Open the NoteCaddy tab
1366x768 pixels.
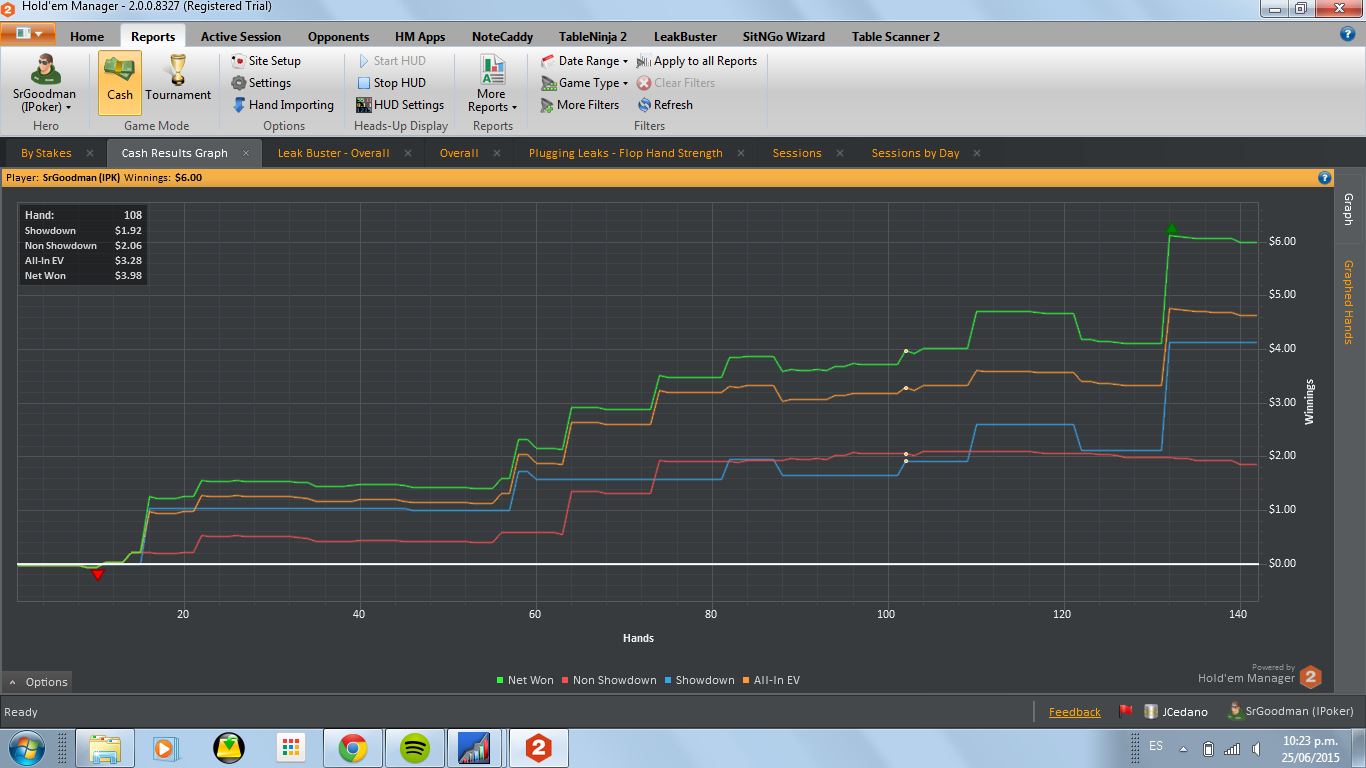[502, 37]
